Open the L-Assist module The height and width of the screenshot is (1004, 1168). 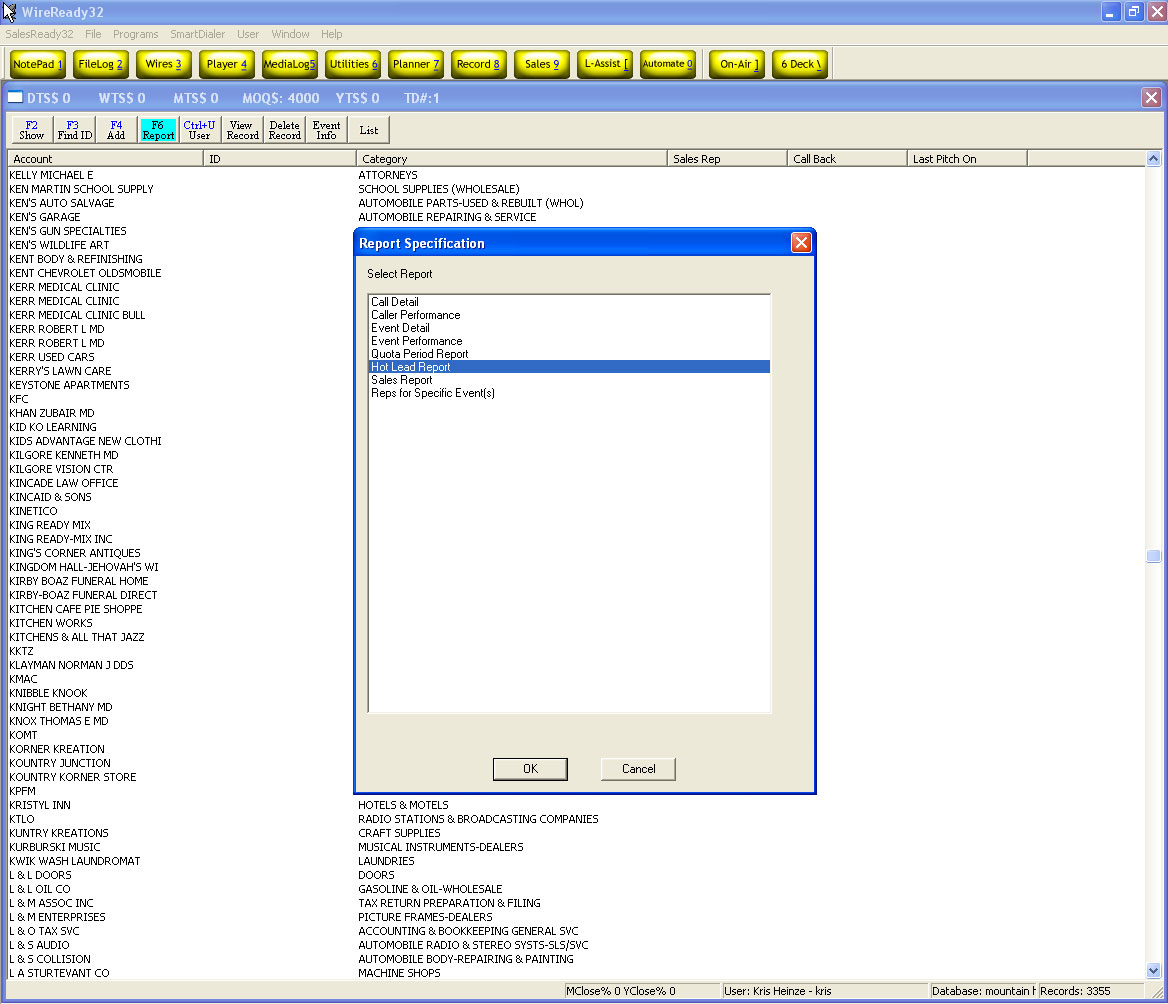click(605, 64)
